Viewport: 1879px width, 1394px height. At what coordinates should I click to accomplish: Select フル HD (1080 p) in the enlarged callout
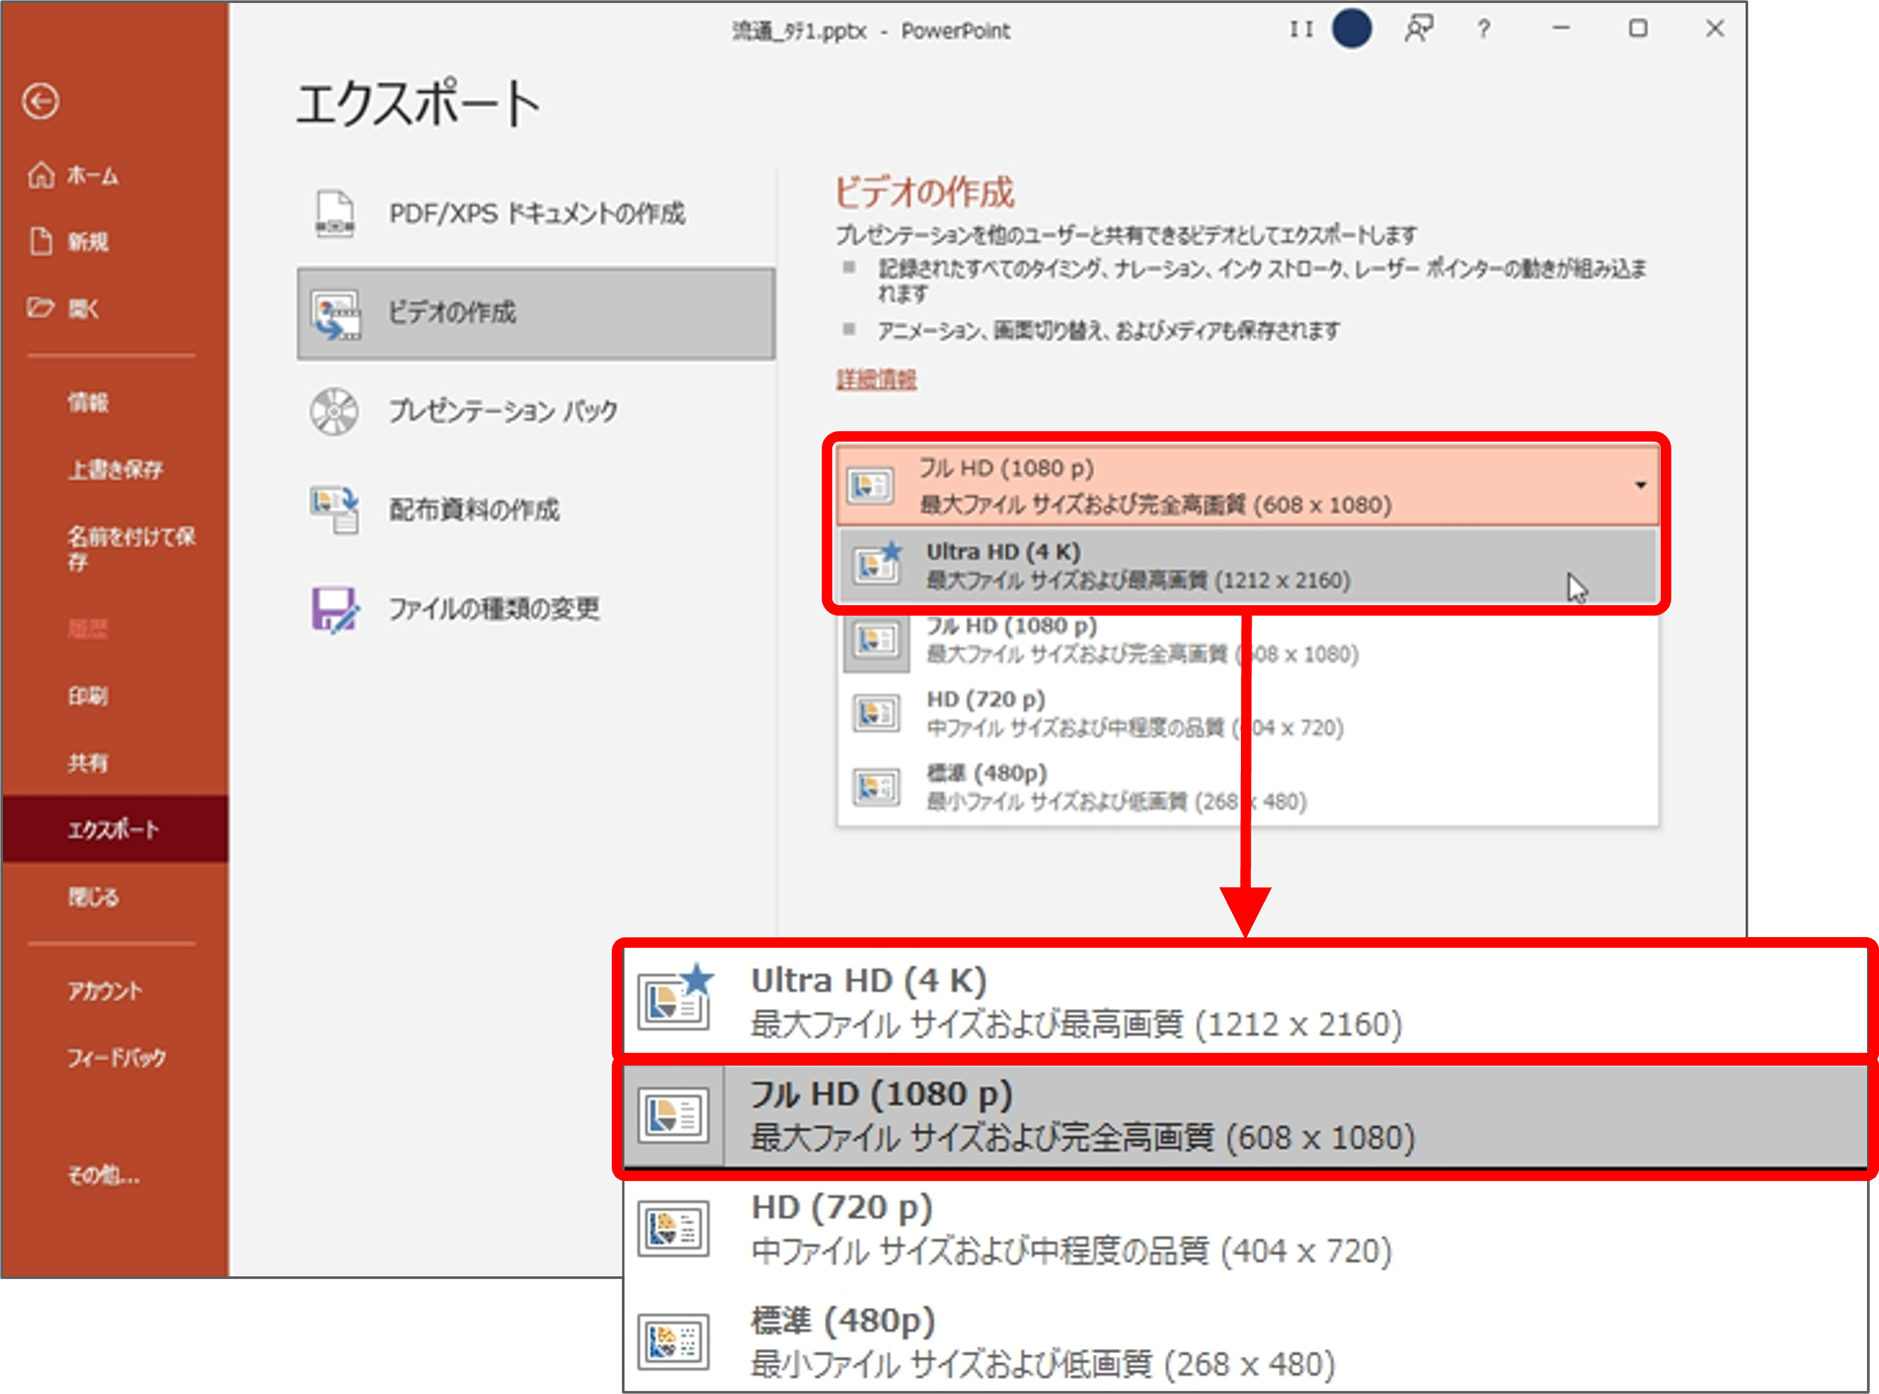pos(1245,1115)
